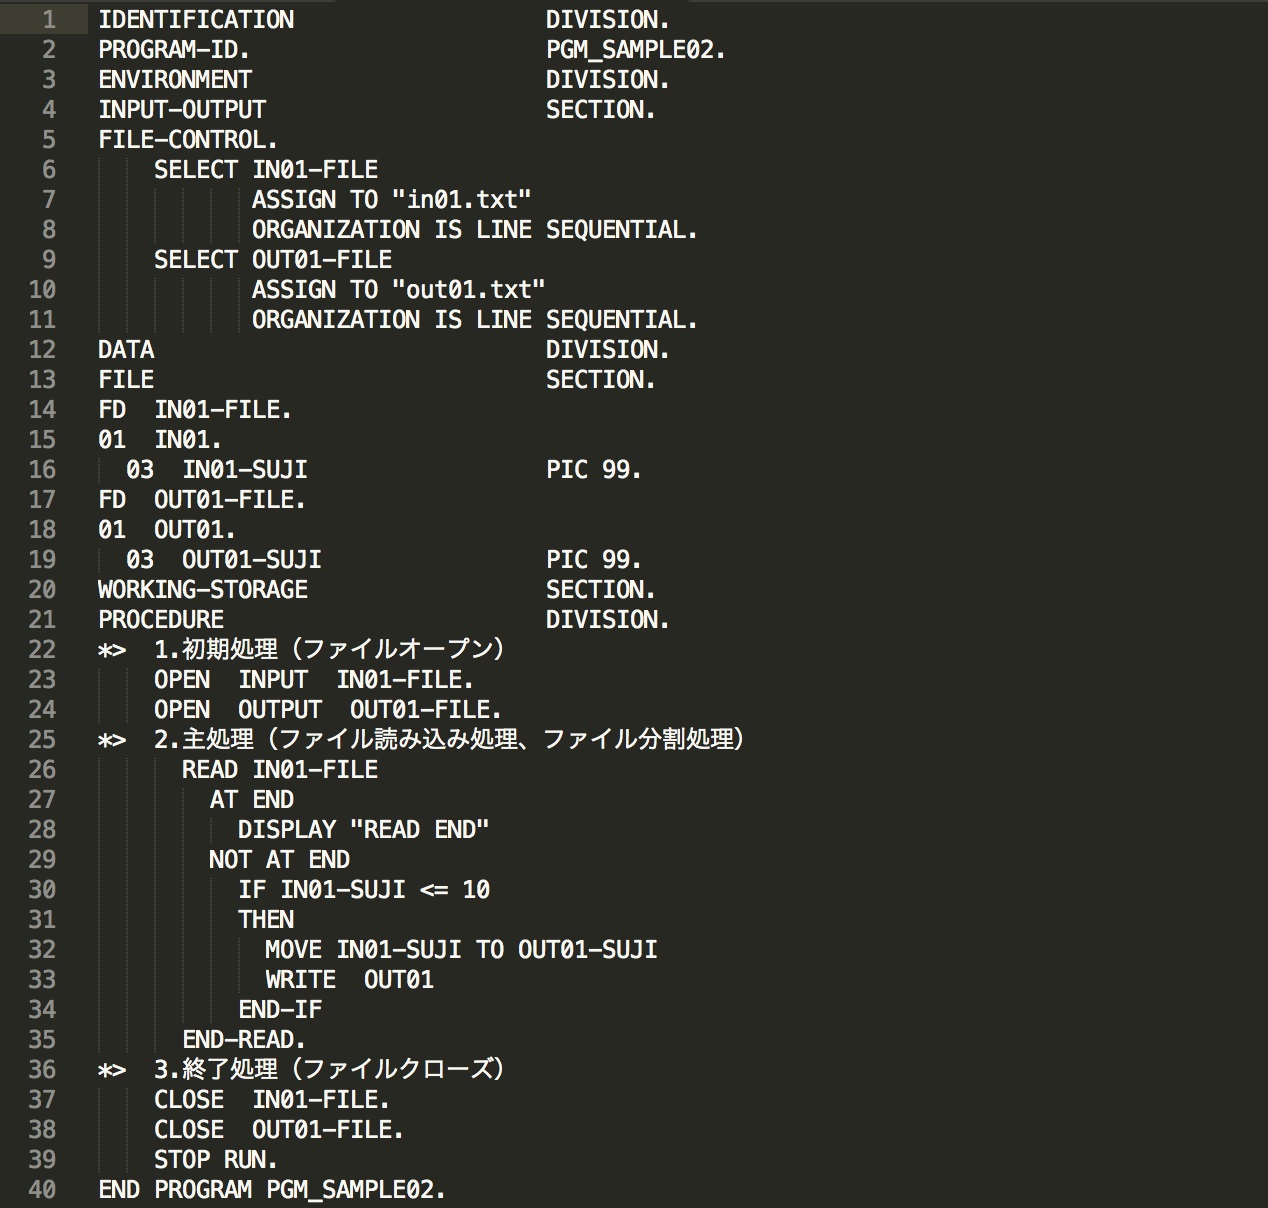The height and width of the screenshot is (1208, 1268).
Task: Click line number 1 in the gutter
Action: (x=49, y=20)
